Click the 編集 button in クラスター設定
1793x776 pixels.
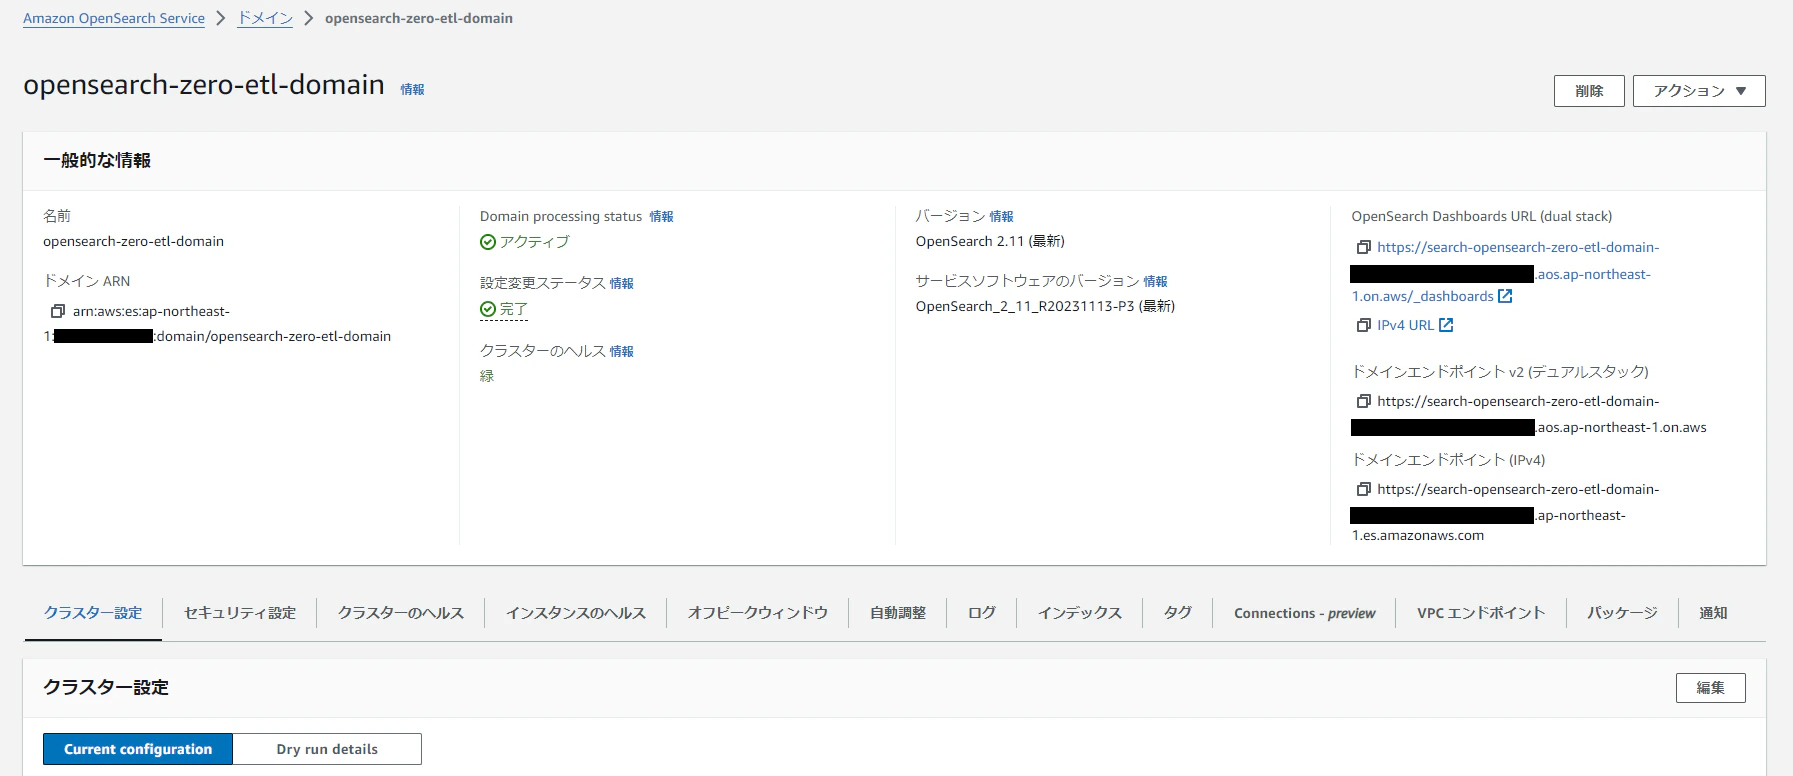coord(1710,688)
